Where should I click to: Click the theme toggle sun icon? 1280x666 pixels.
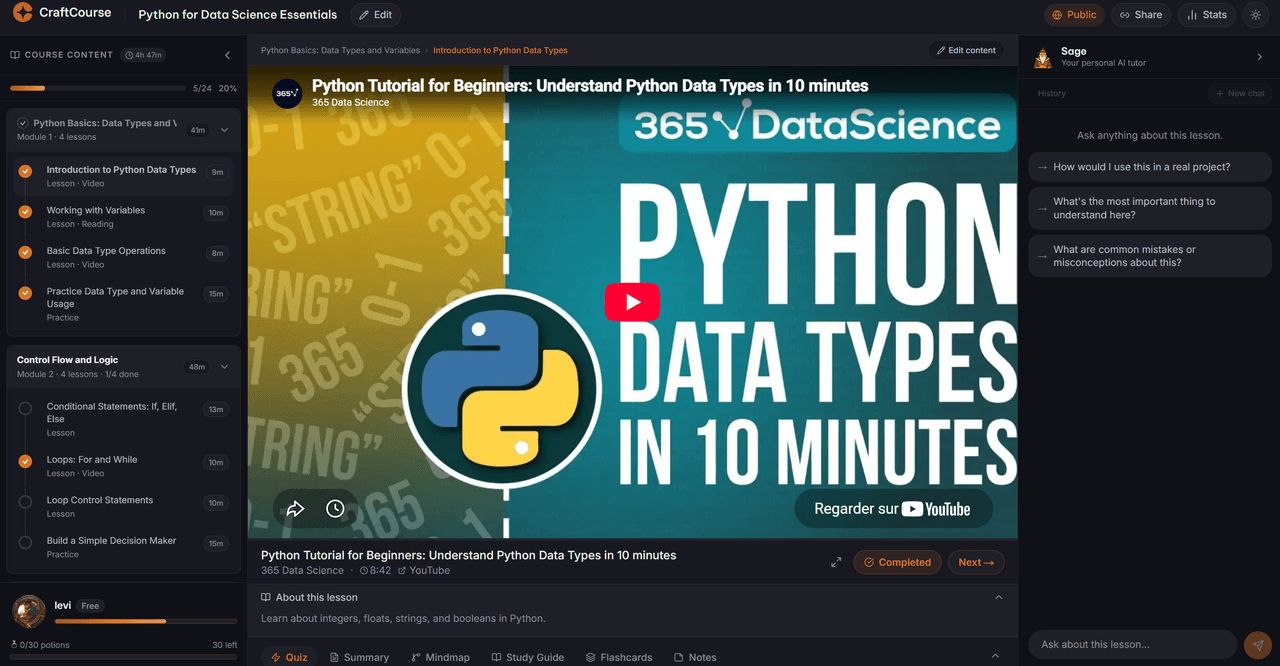click(1256, 15)
